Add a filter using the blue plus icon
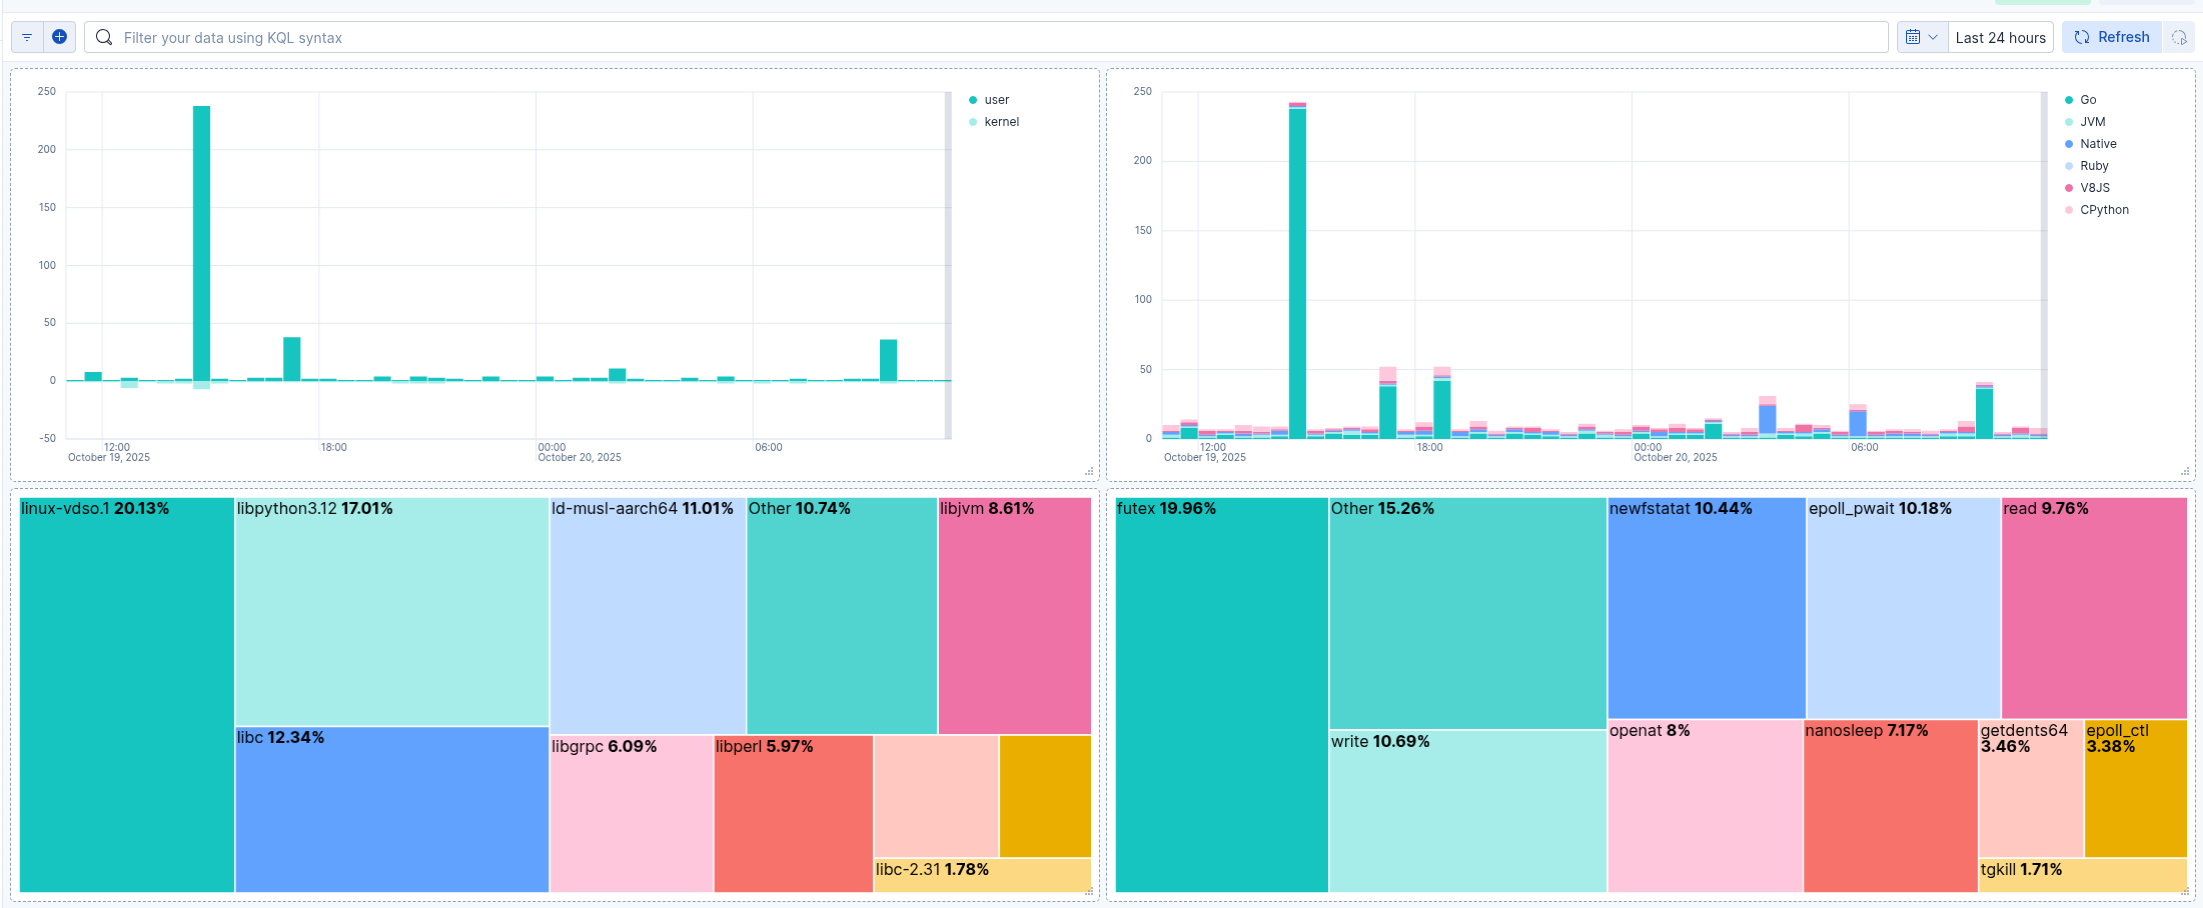This screenshot has height=908, width=2203. click(60, 37)
